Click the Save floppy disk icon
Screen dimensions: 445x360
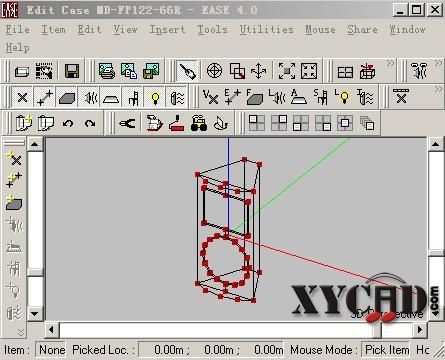(72, 71)
